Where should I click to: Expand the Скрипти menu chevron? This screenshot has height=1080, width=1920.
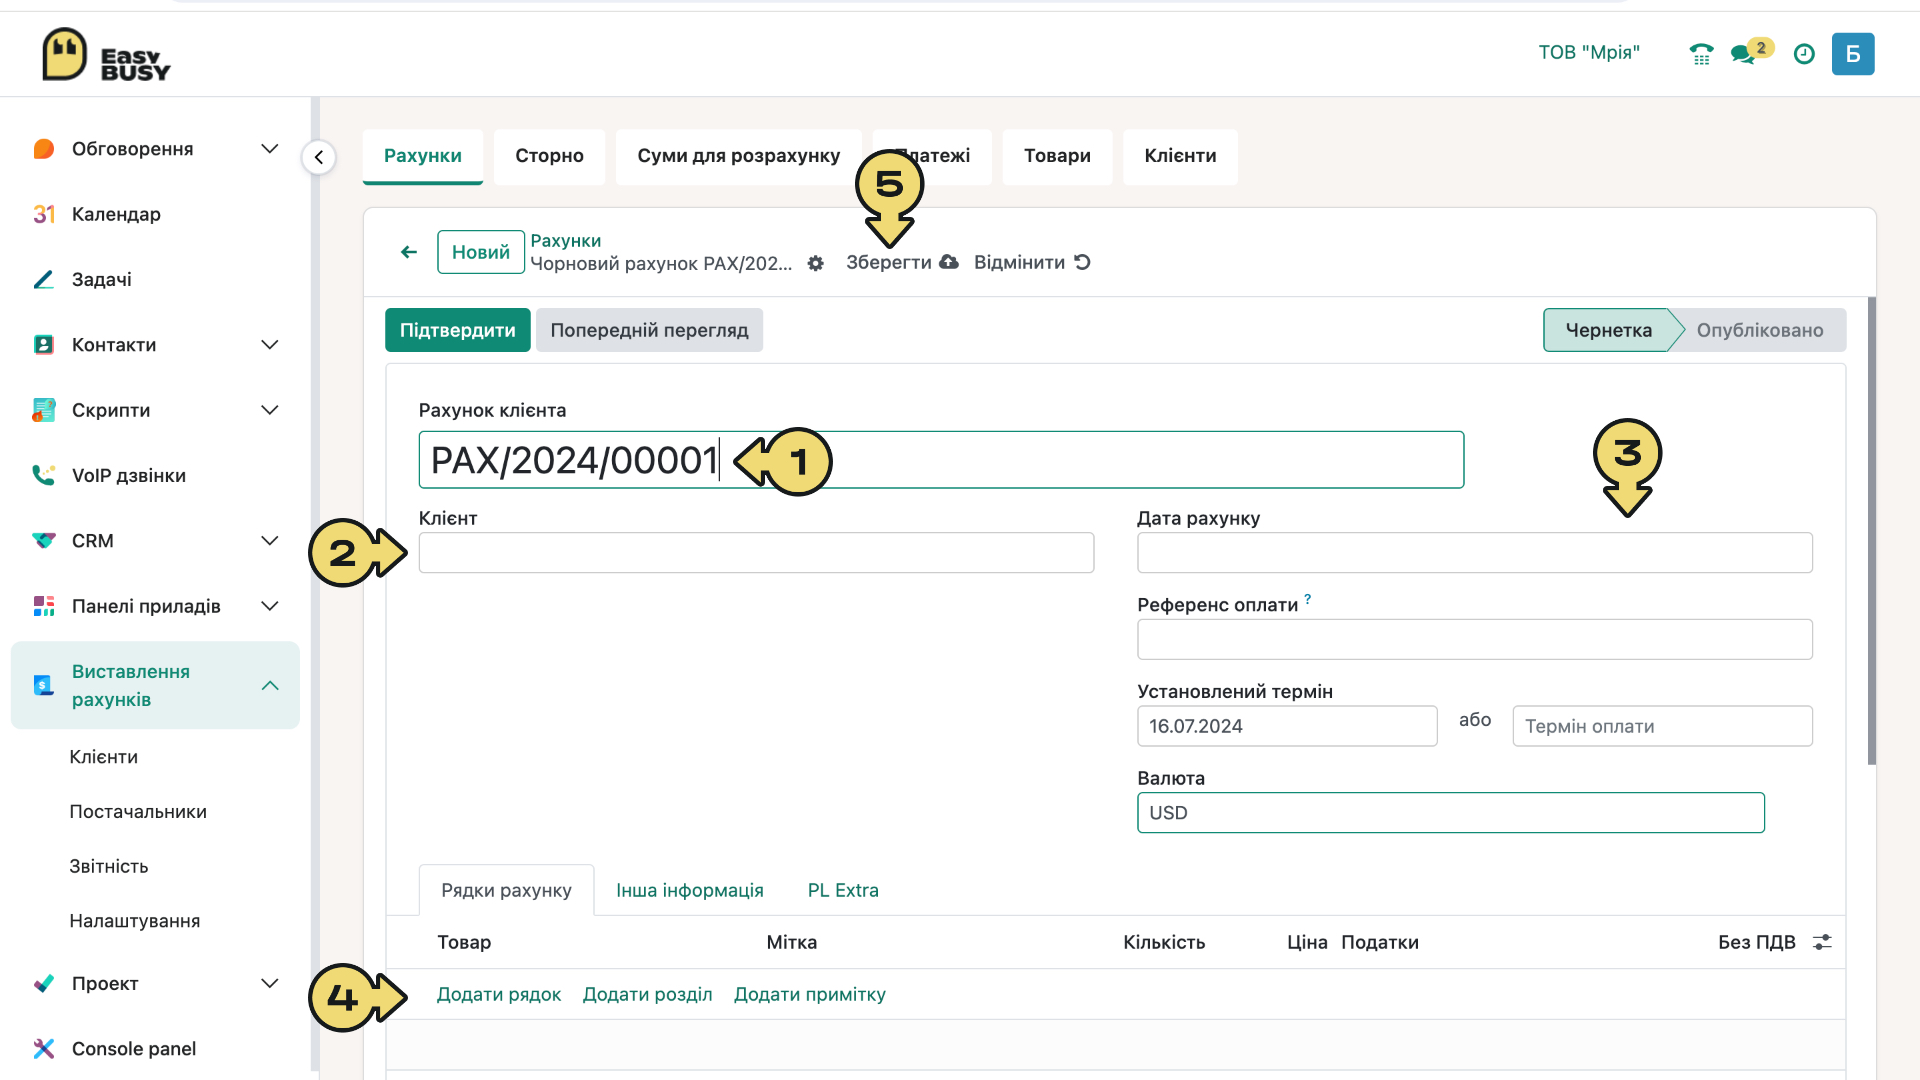pyautogui.click(x=270, y=410)
